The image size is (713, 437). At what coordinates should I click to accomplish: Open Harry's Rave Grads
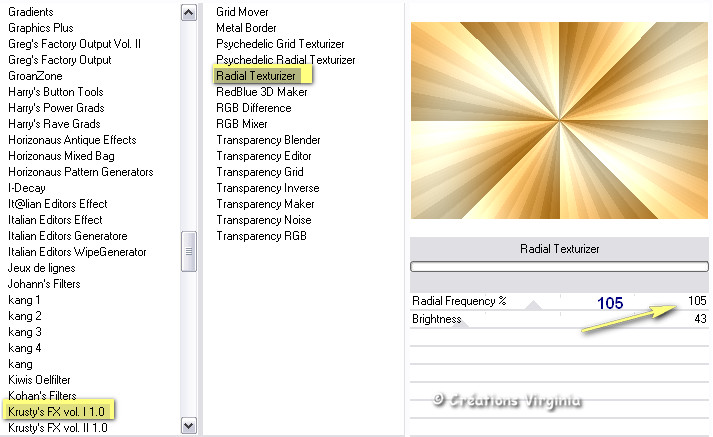pyautogui.click(x=54, y=124)
